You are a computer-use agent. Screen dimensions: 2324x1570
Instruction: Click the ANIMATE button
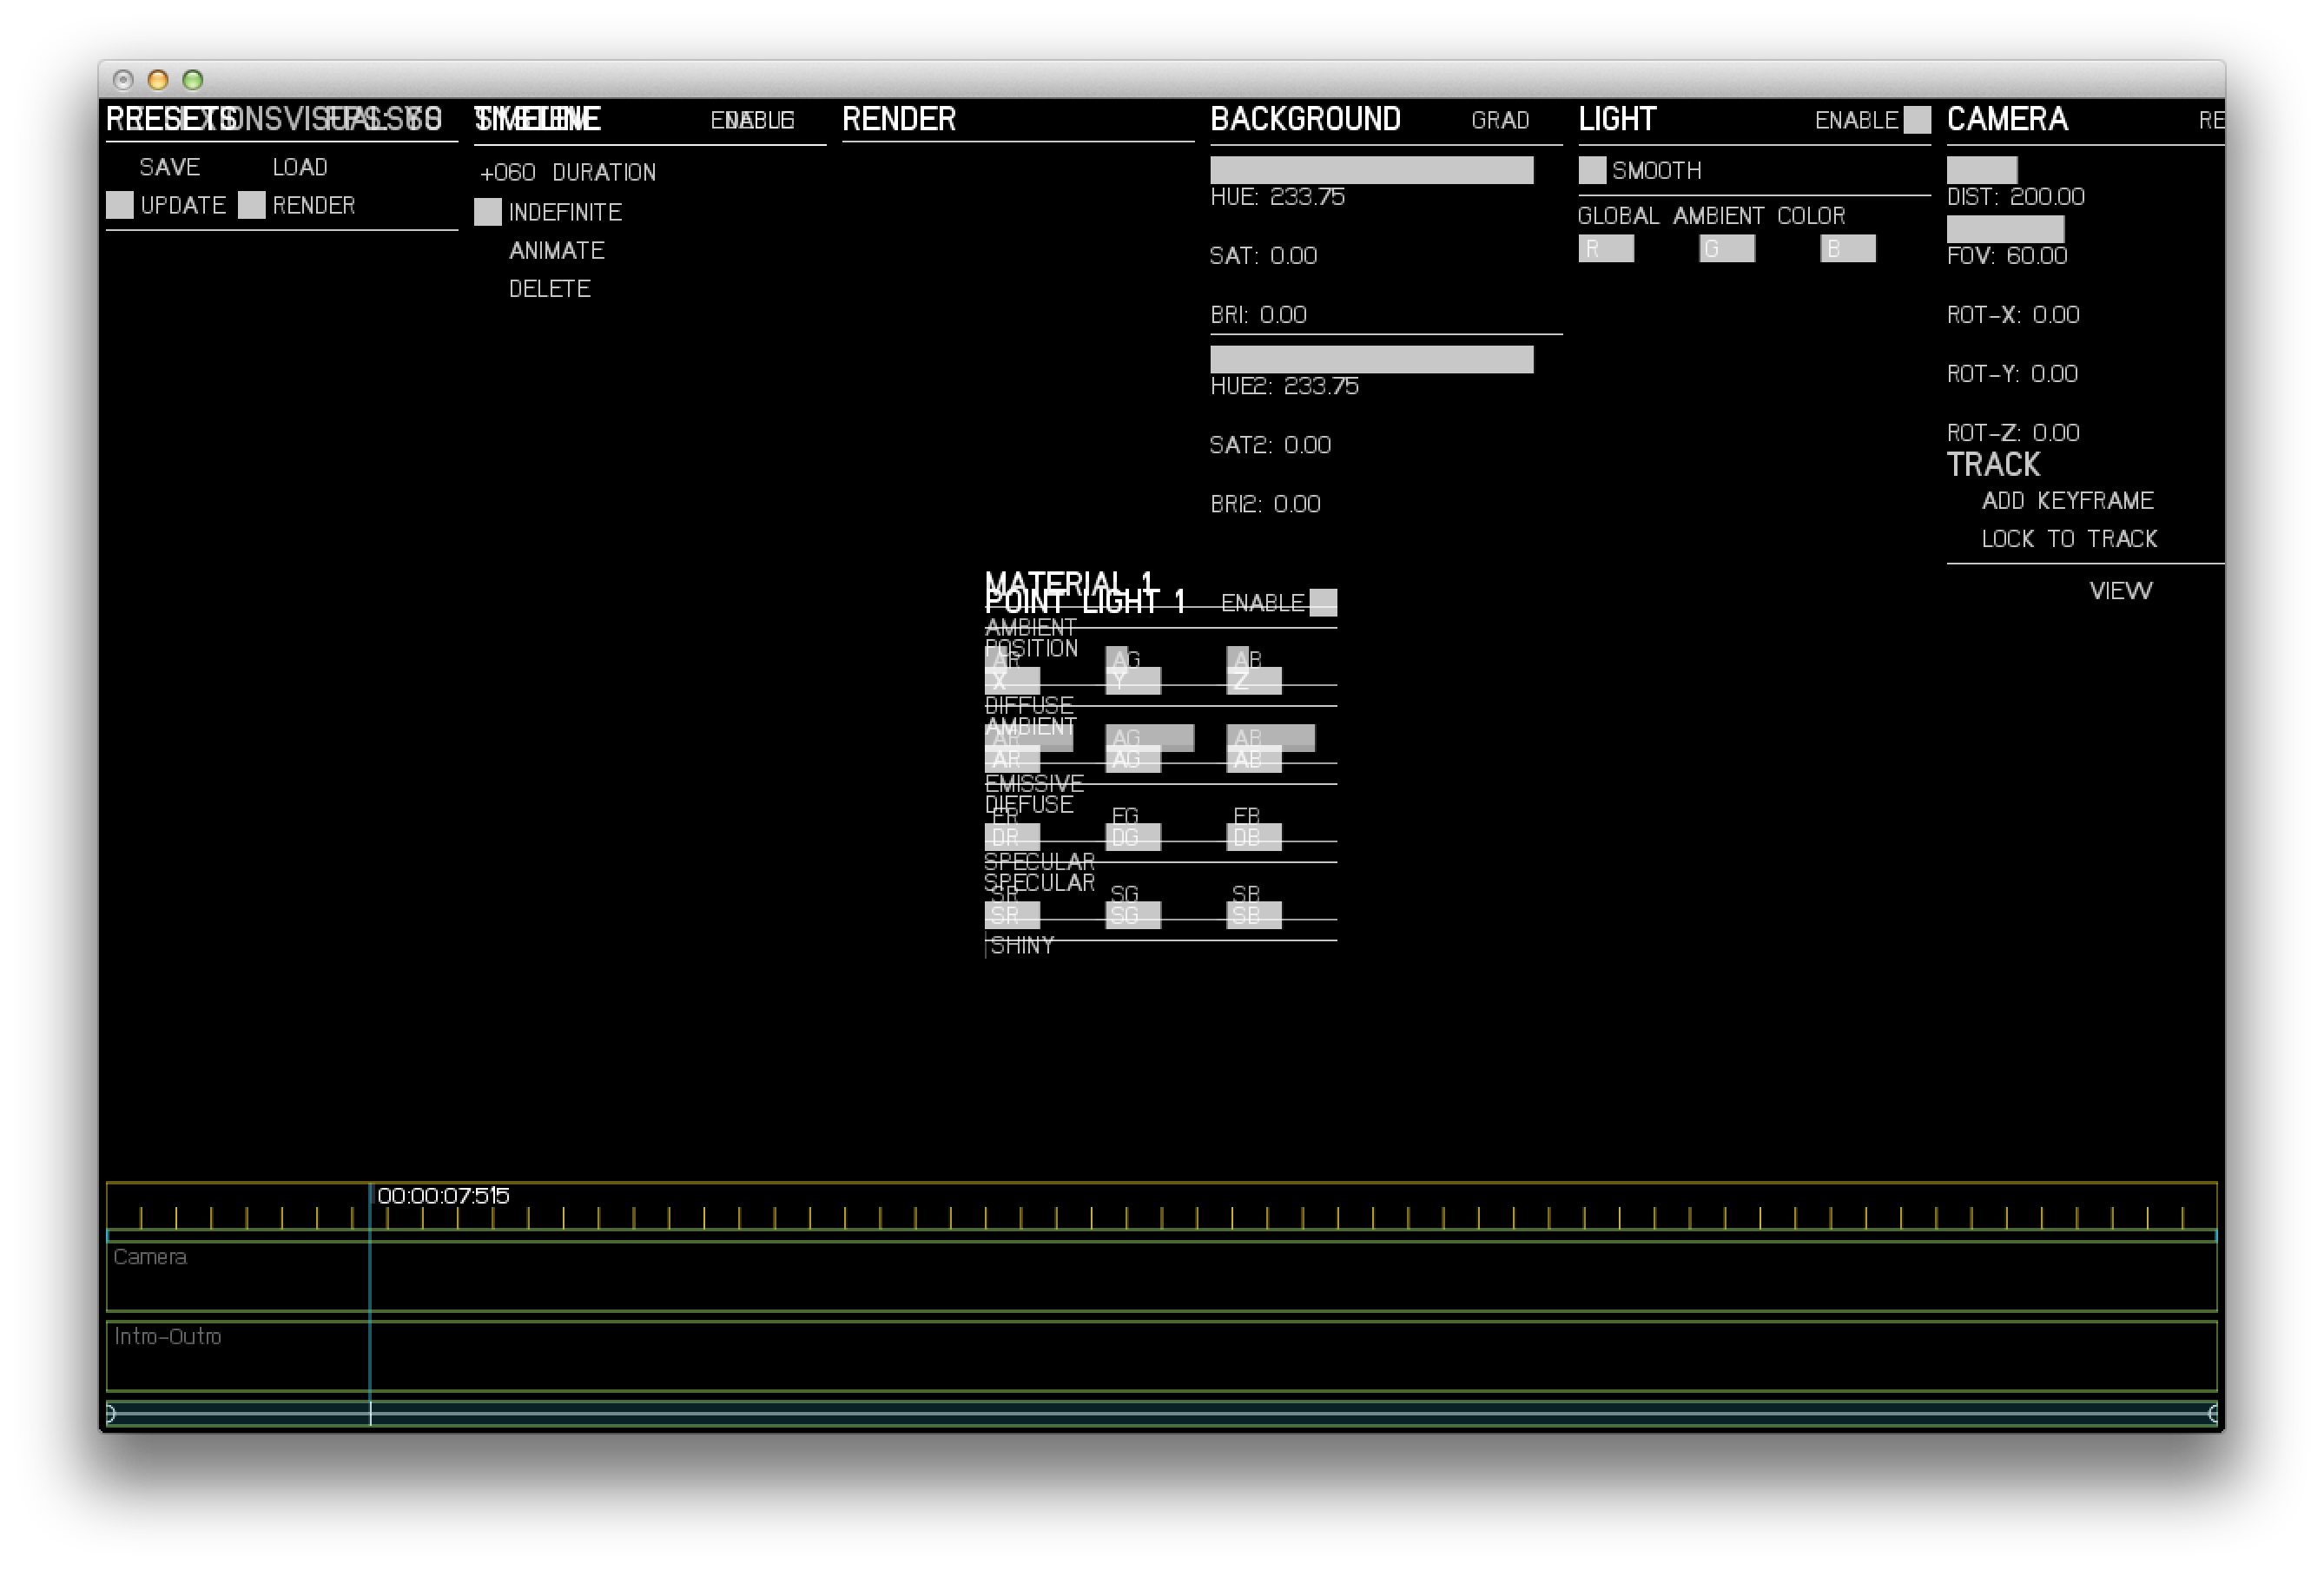point(557,250)
